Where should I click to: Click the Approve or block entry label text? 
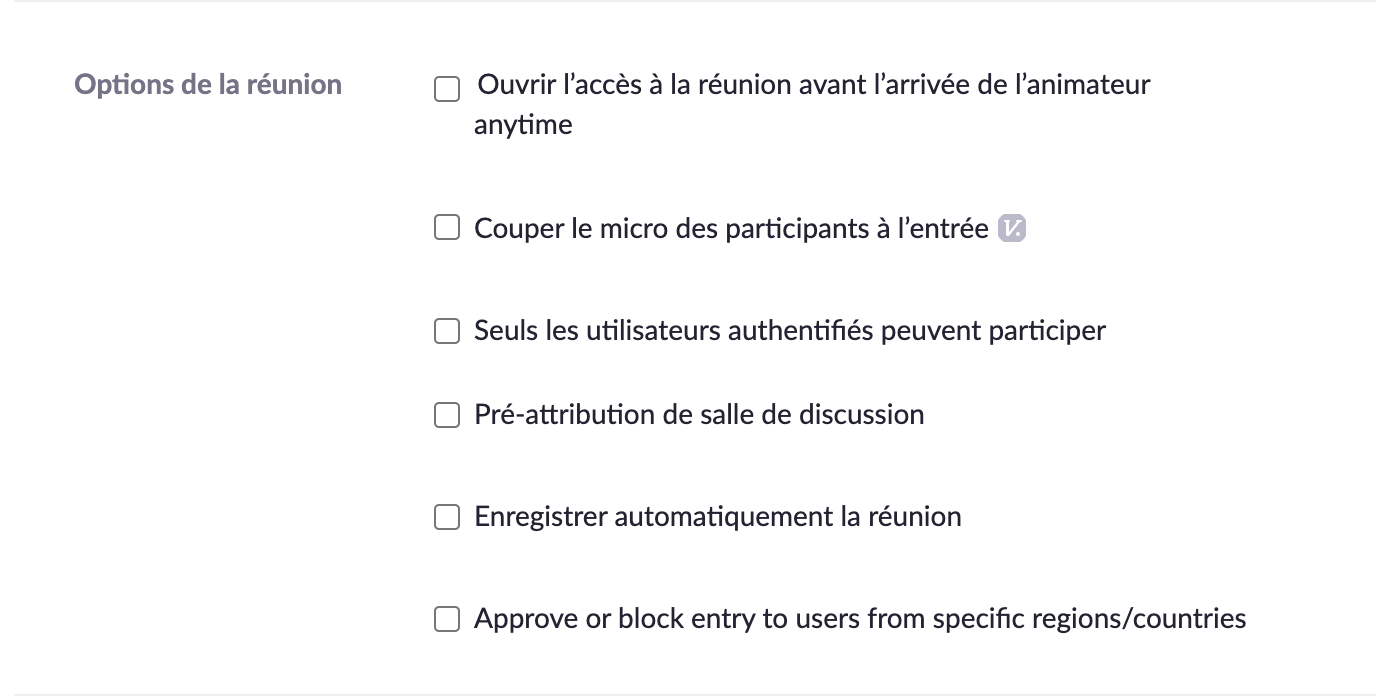click(x=859, y=619)
